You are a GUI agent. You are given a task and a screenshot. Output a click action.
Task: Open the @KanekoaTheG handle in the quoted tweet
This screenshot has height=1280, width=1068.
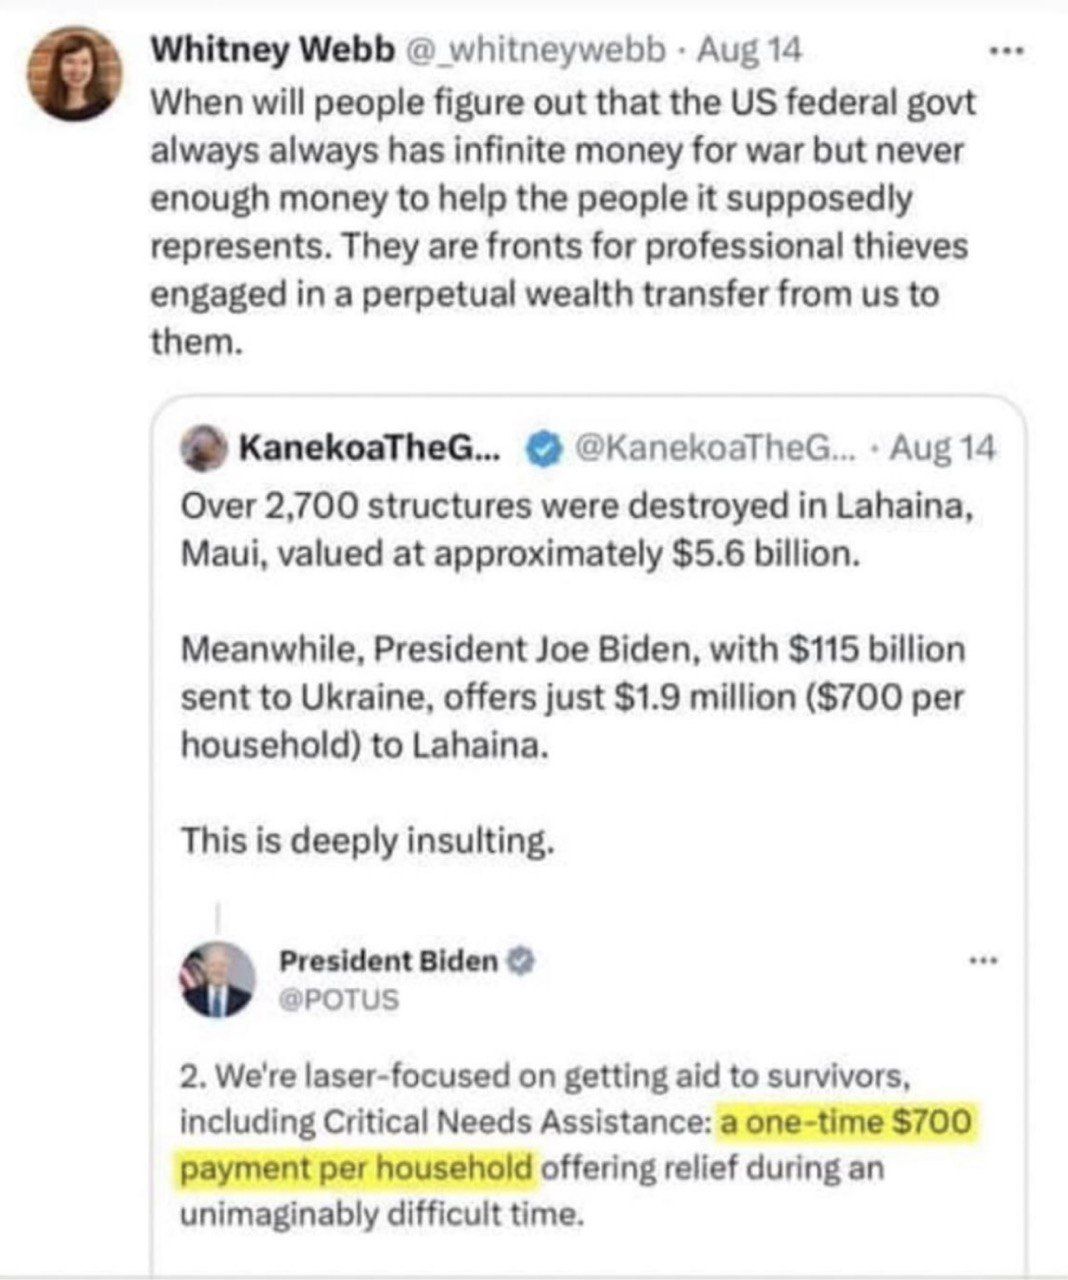(713, 449)
